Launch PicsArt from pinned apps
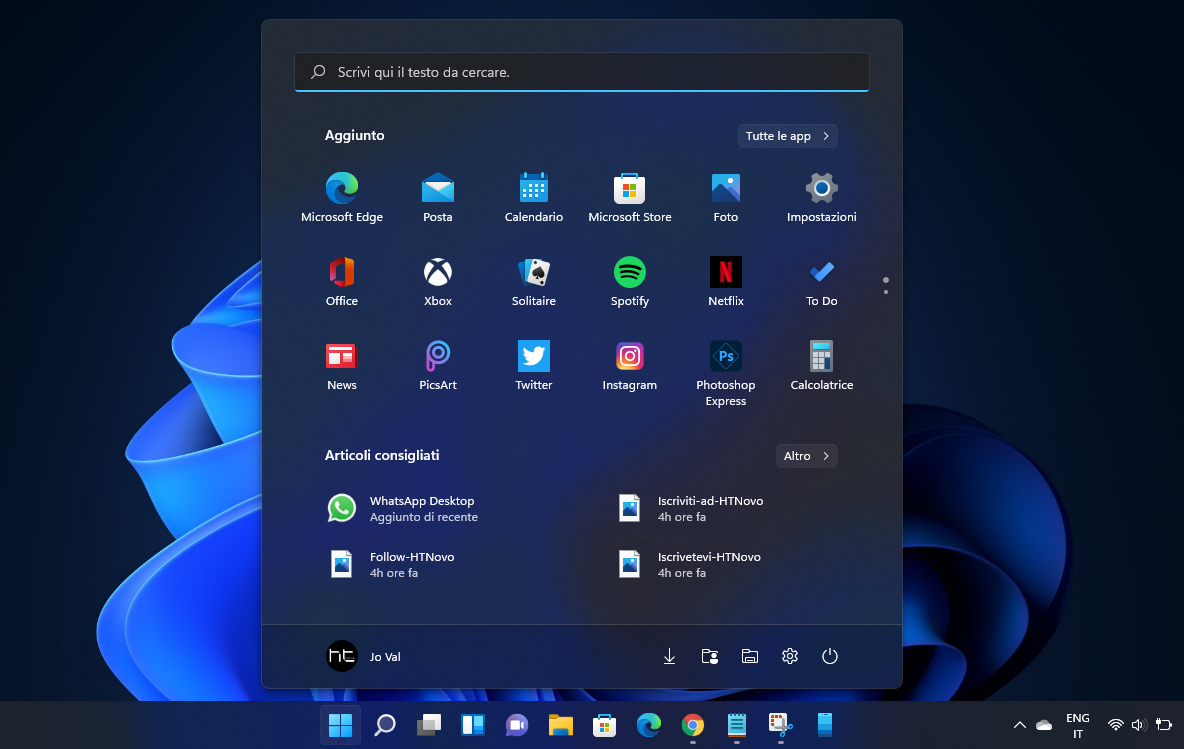Viewport: 1184px width, 749px height. pos(437,366)
